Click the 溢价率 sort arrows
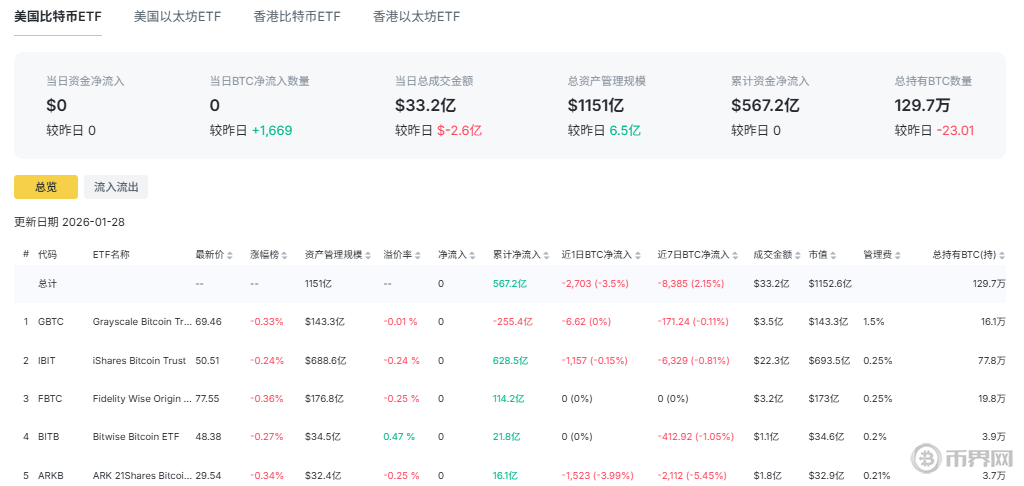This screenshot has height=486, width=1024. (418, 255)
